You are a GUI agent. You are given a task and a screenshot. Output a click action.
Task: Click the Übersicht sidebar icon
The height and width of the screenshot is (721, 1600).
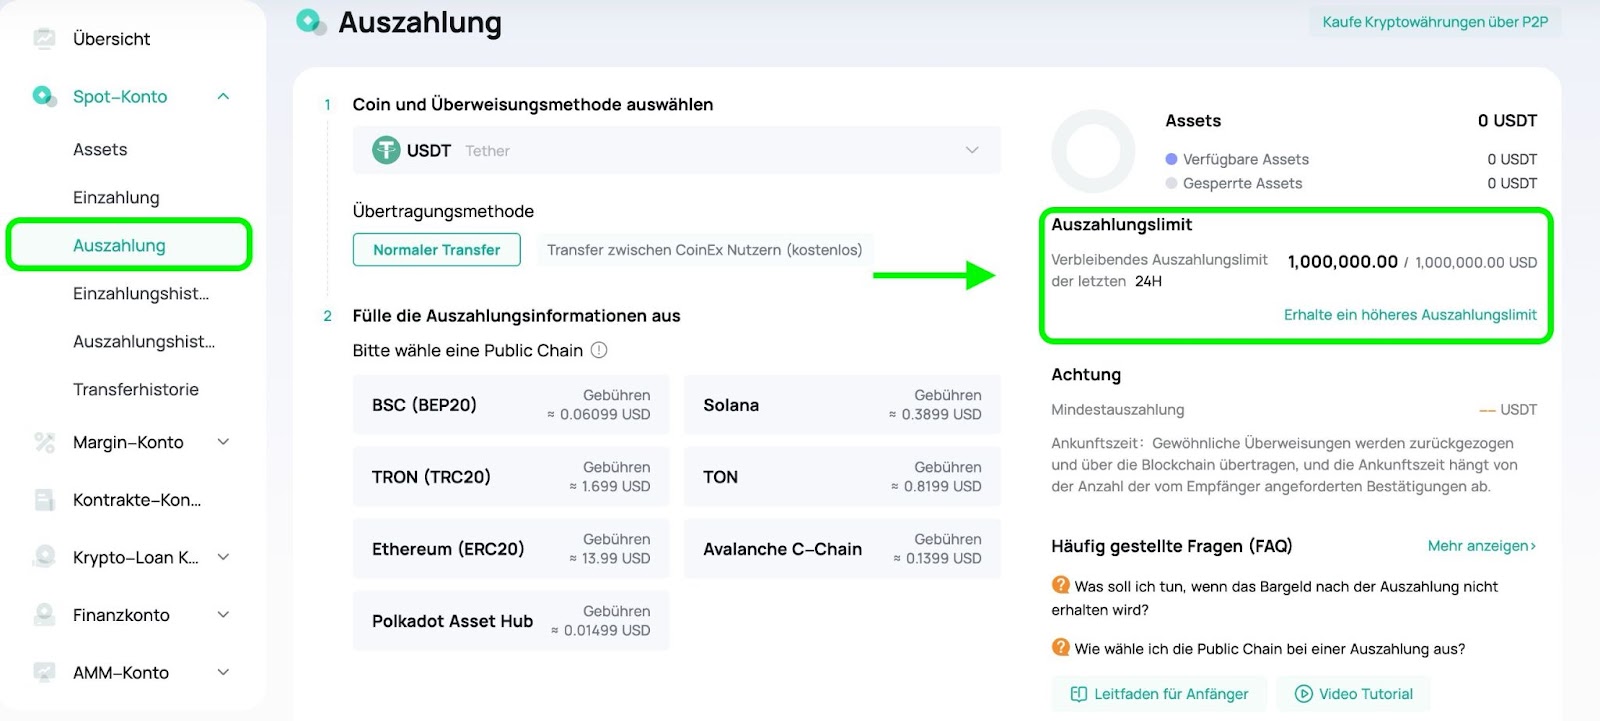[x=44, y=39]
